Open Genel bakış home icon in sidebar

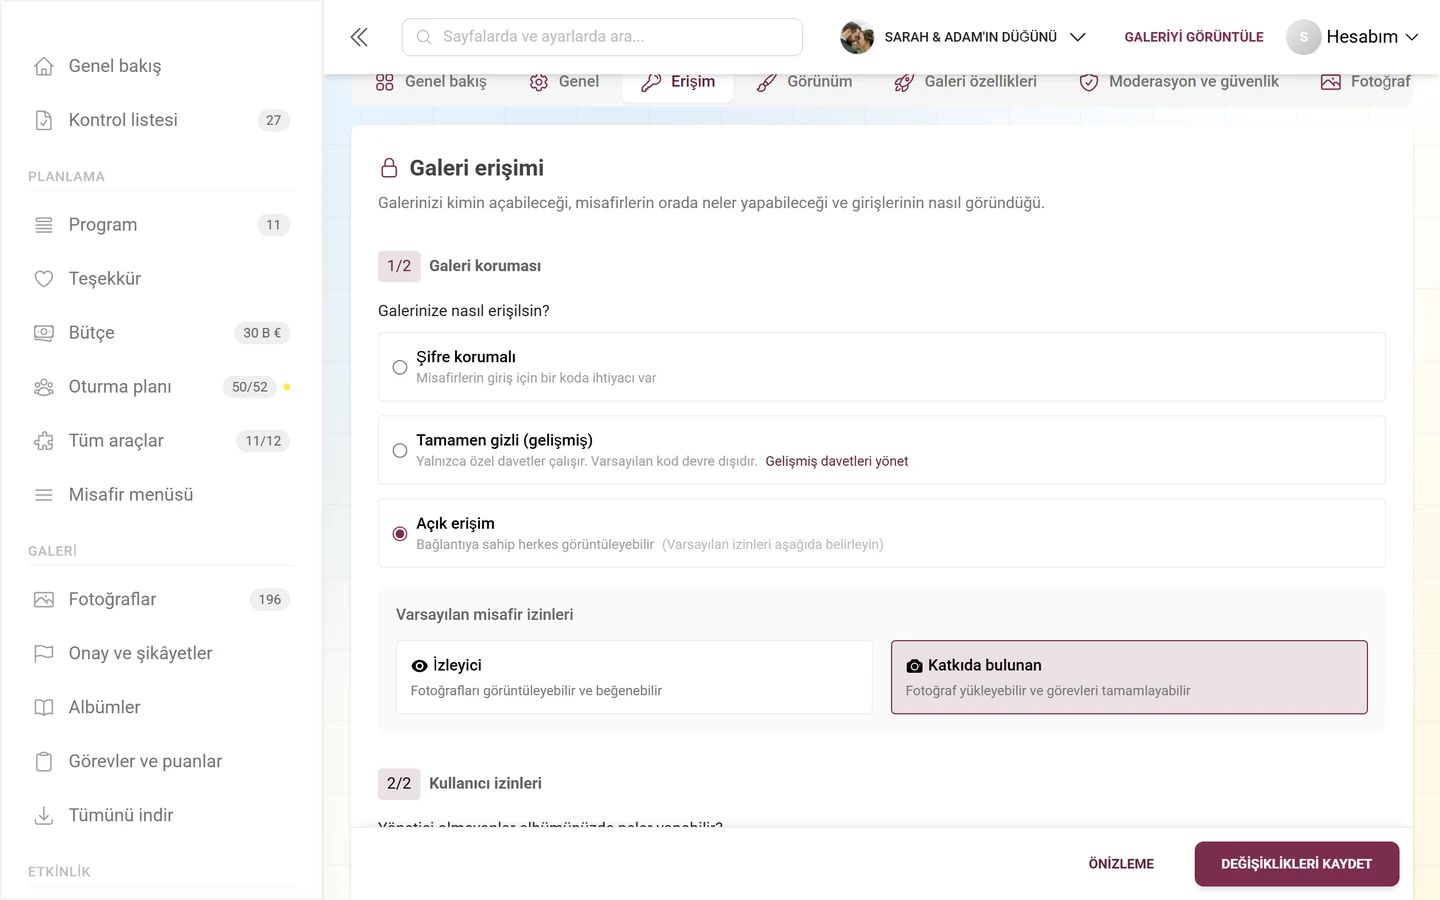pos(44,66)
